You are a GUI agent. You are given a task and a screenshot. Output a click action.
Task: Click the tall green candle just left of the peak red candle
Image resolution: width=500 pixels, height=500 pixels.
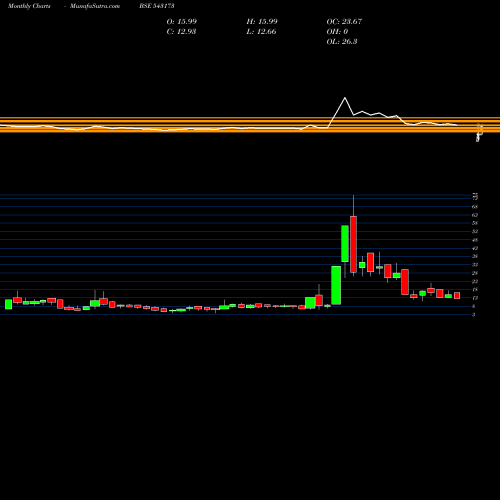(x=345, y=244)
